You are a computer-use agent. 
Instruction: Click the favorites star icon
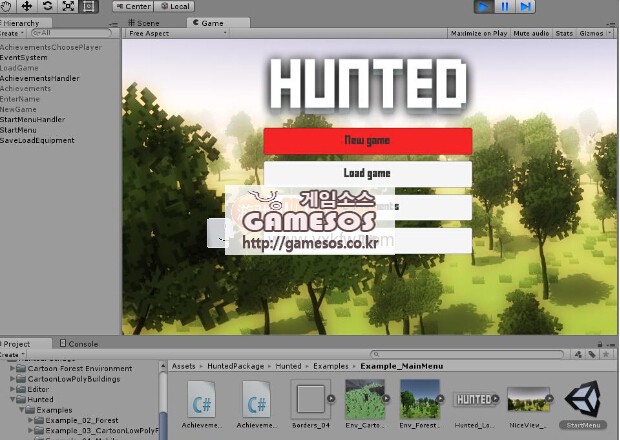(x=605, y=354)
